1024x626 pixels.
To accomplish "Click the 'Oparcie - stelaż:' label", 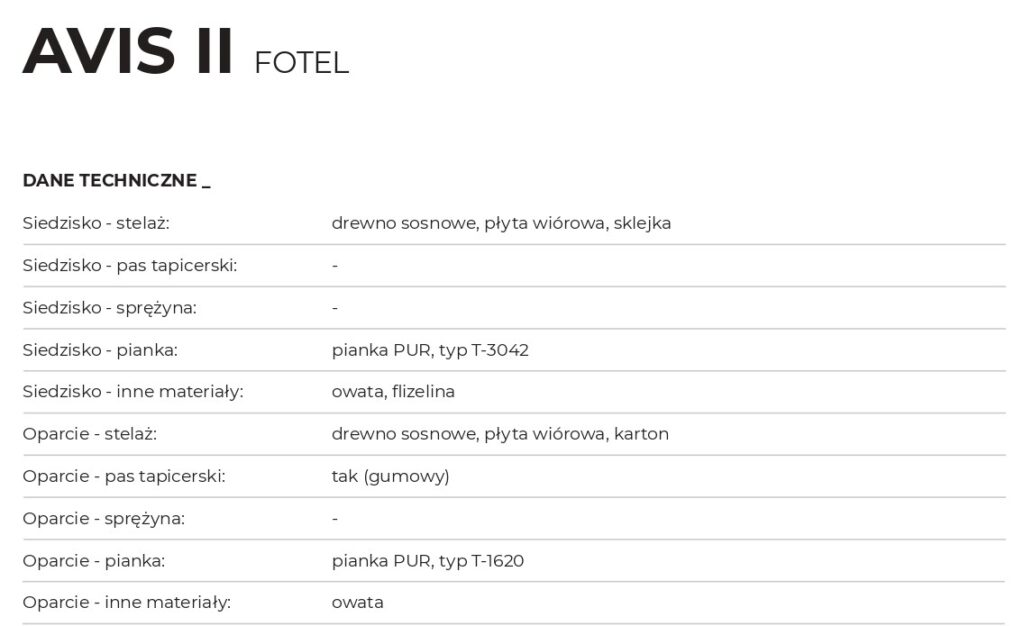I will [x=90, y=434].
